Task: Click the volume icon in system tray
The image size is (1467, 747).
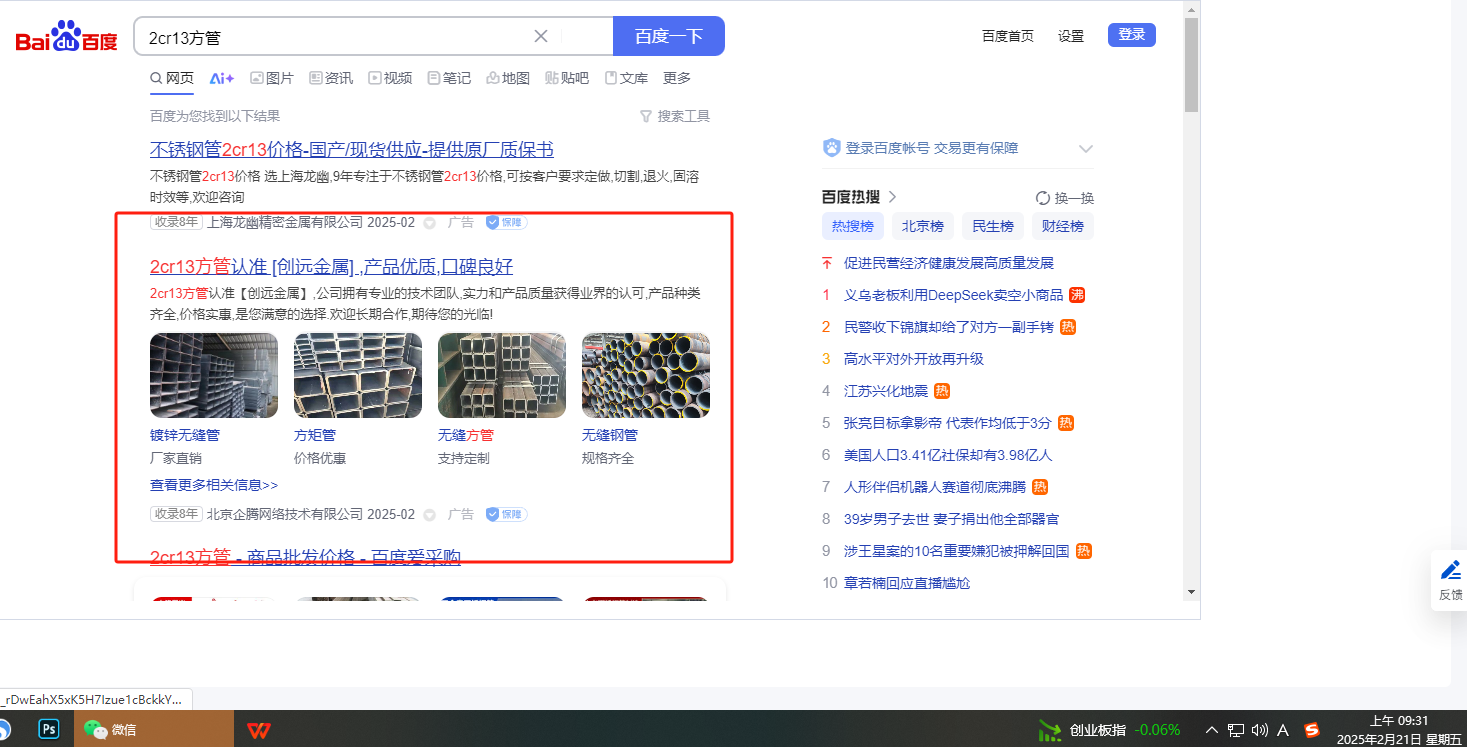Action: [x=1259, y=730]
